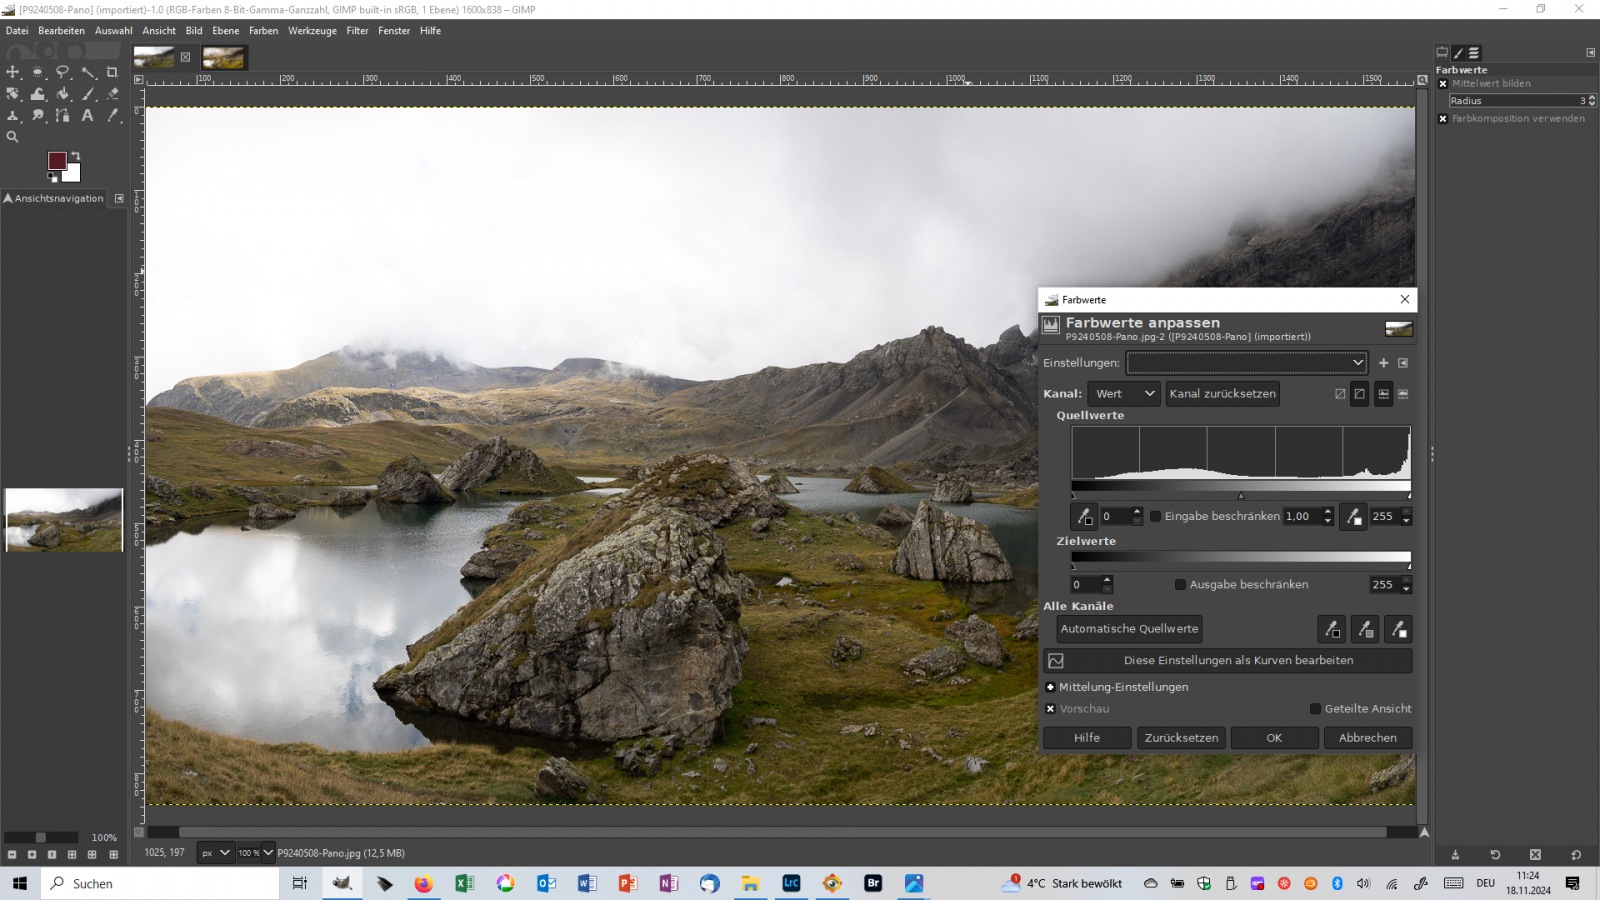Viewport: 1600px width, 900px height.
Task: Click the gray point eyedropper under Alle Kanäle
Action: pos(1365,629)
